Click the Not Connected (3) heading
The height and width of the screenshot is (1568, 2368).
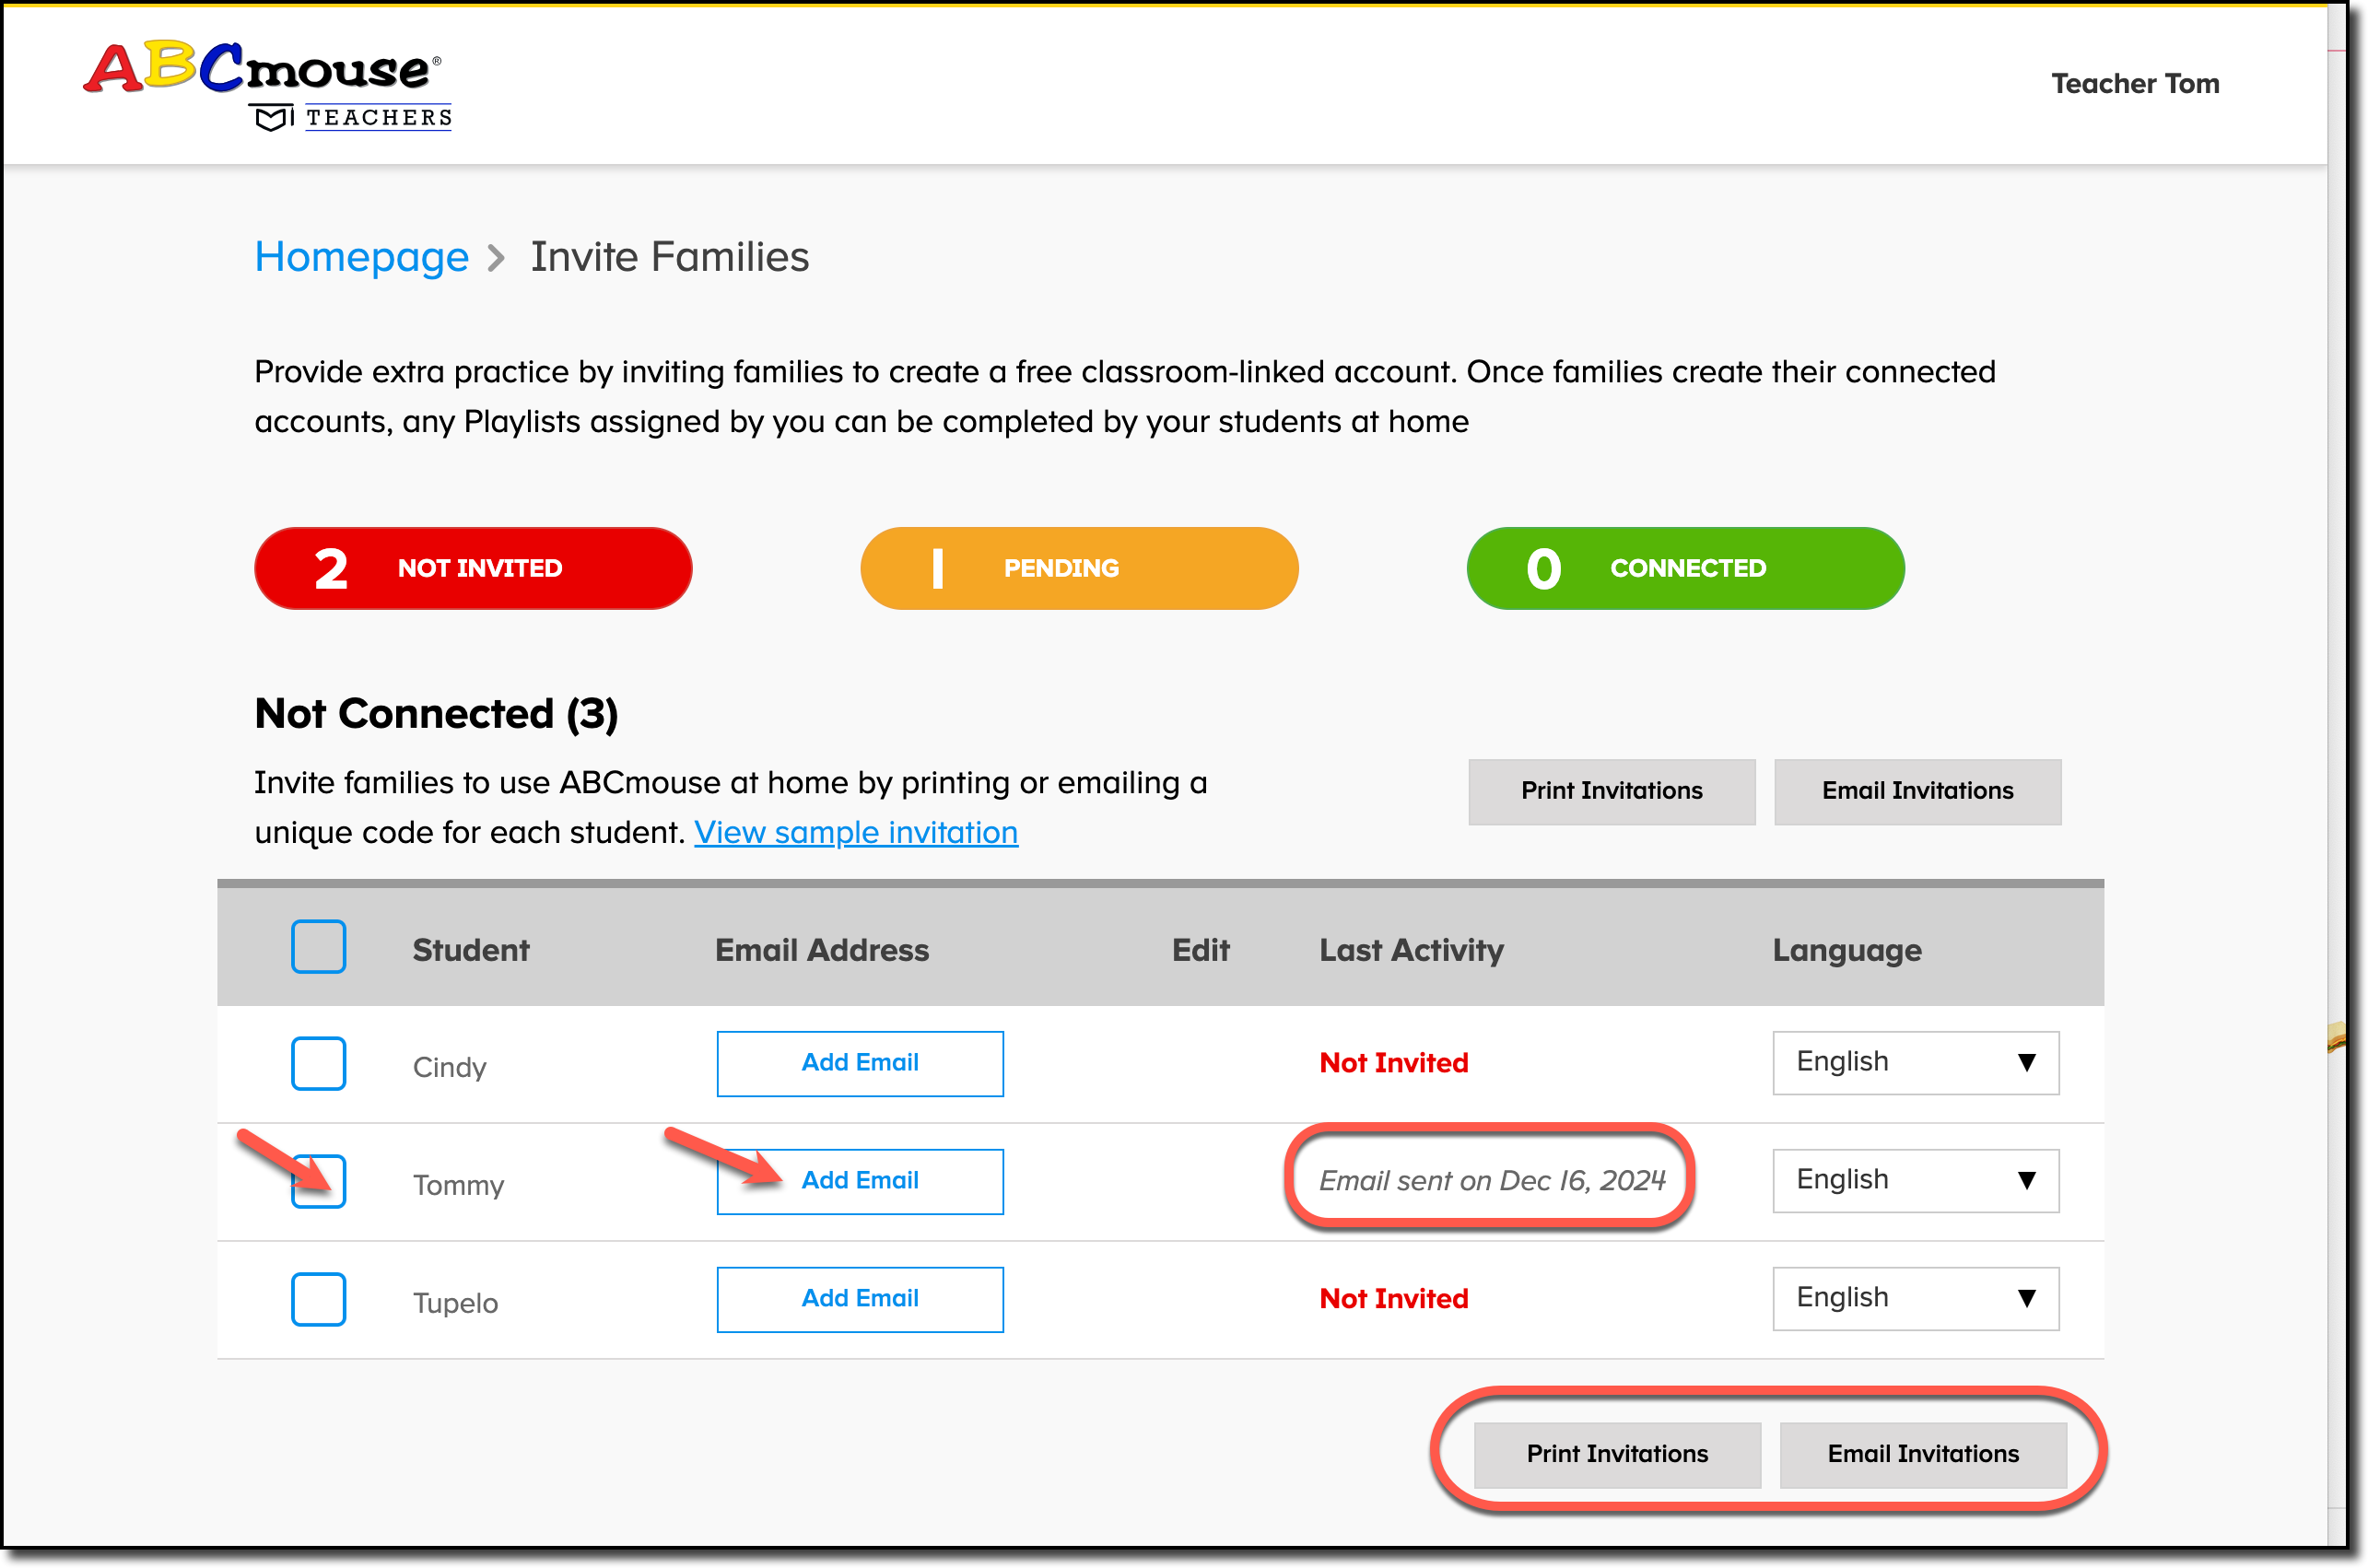click(436, 713)
